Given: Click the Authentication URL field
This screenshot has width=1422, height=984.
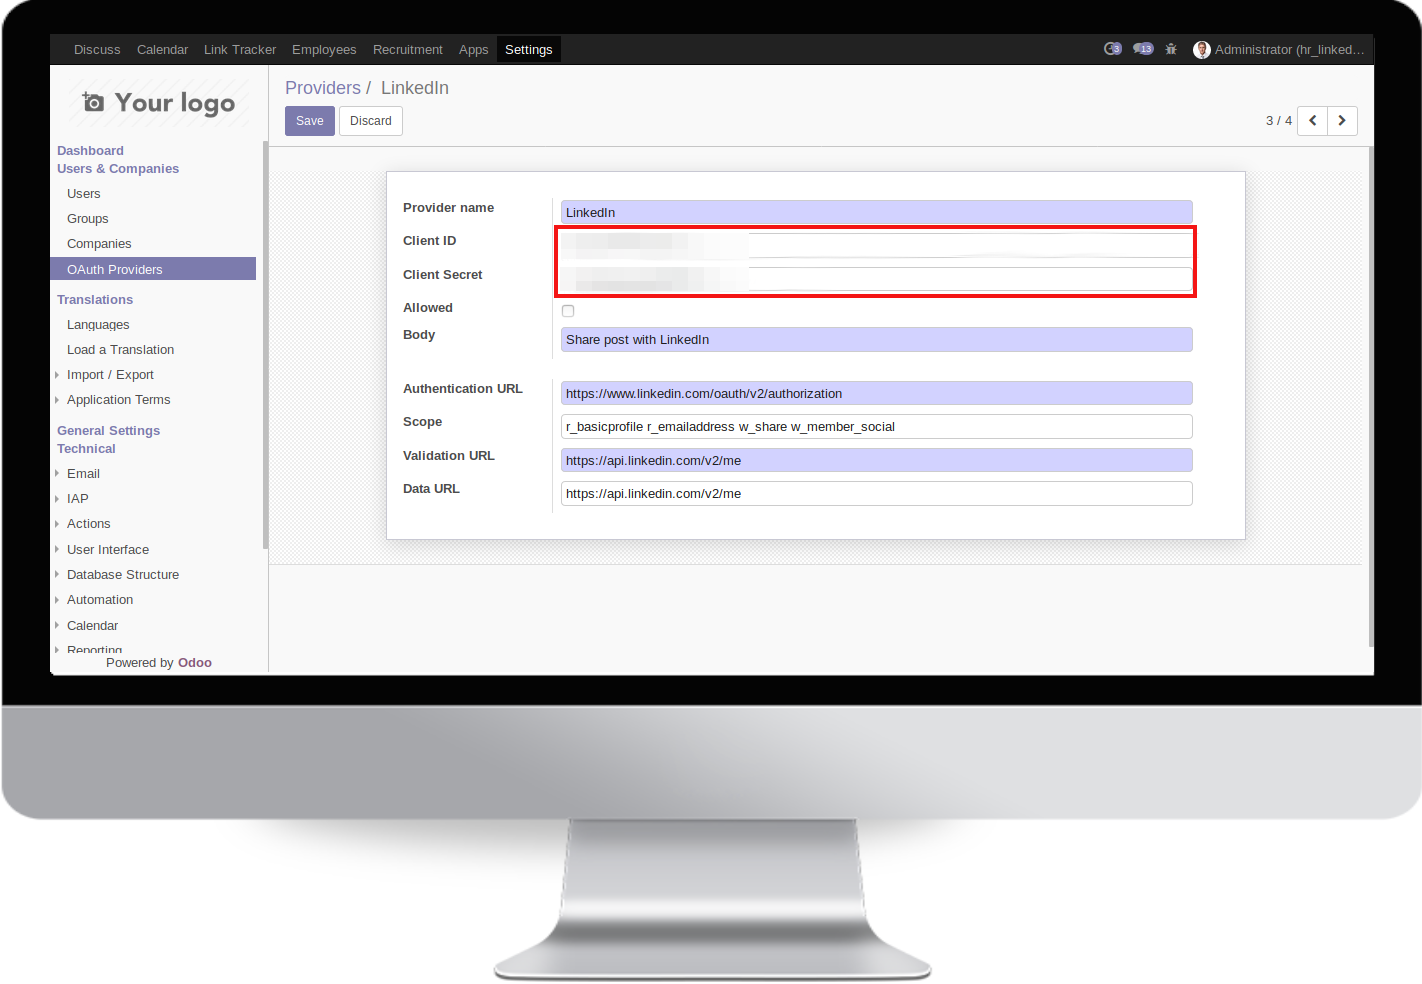Looking at the screenshot, I should pos(877,393).
